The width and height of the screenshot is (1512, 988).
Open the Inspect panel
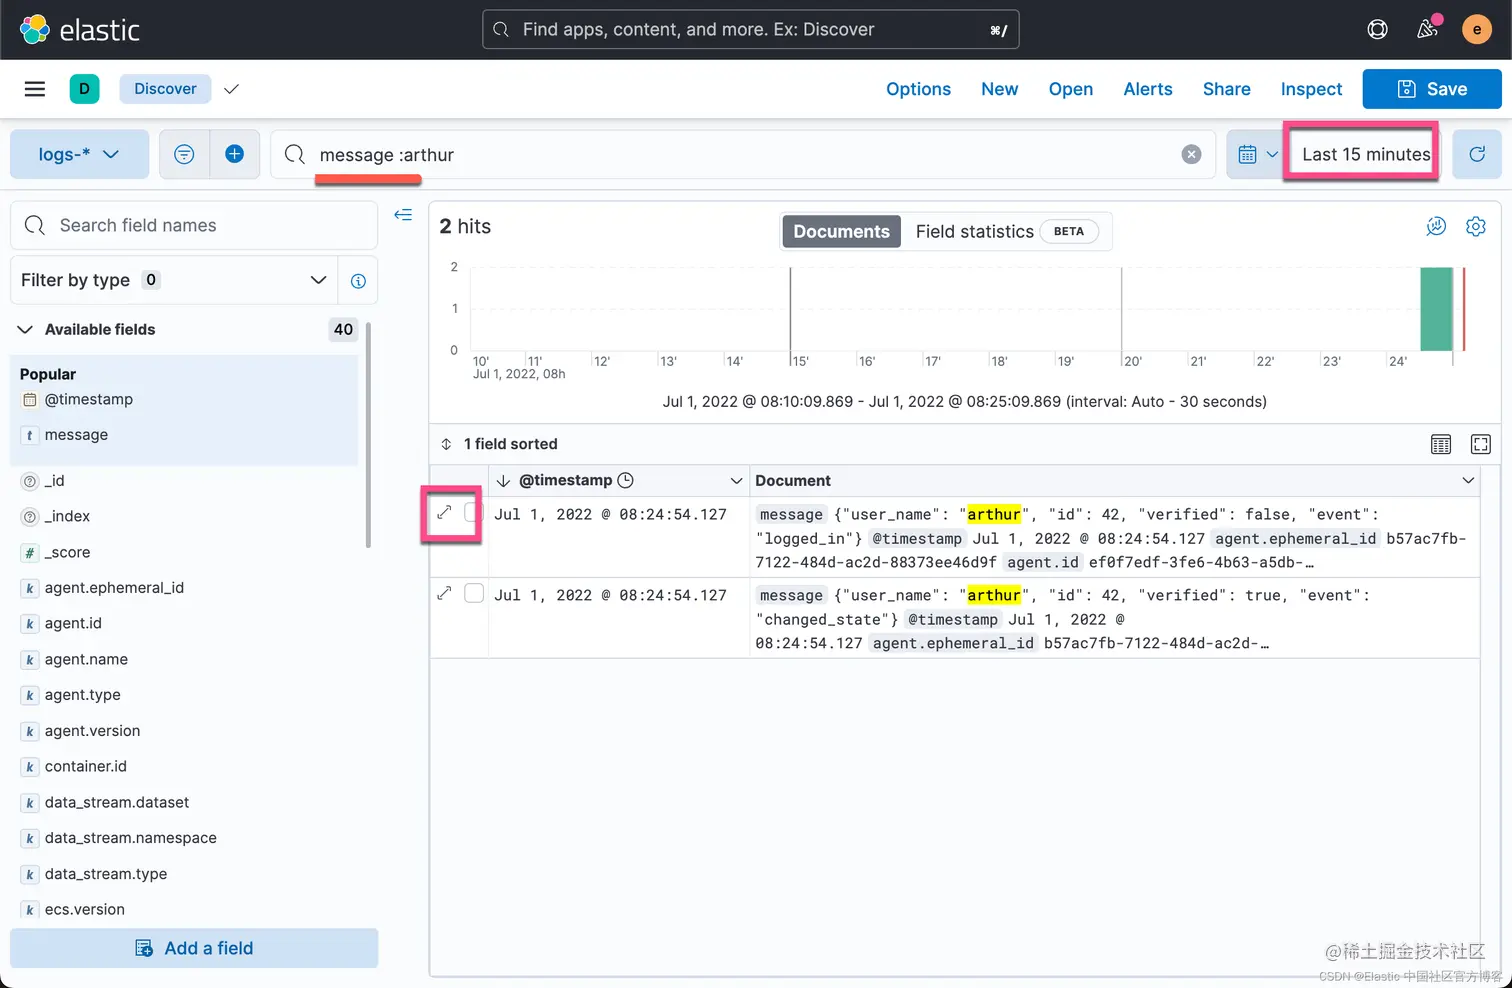(1311, 89)
